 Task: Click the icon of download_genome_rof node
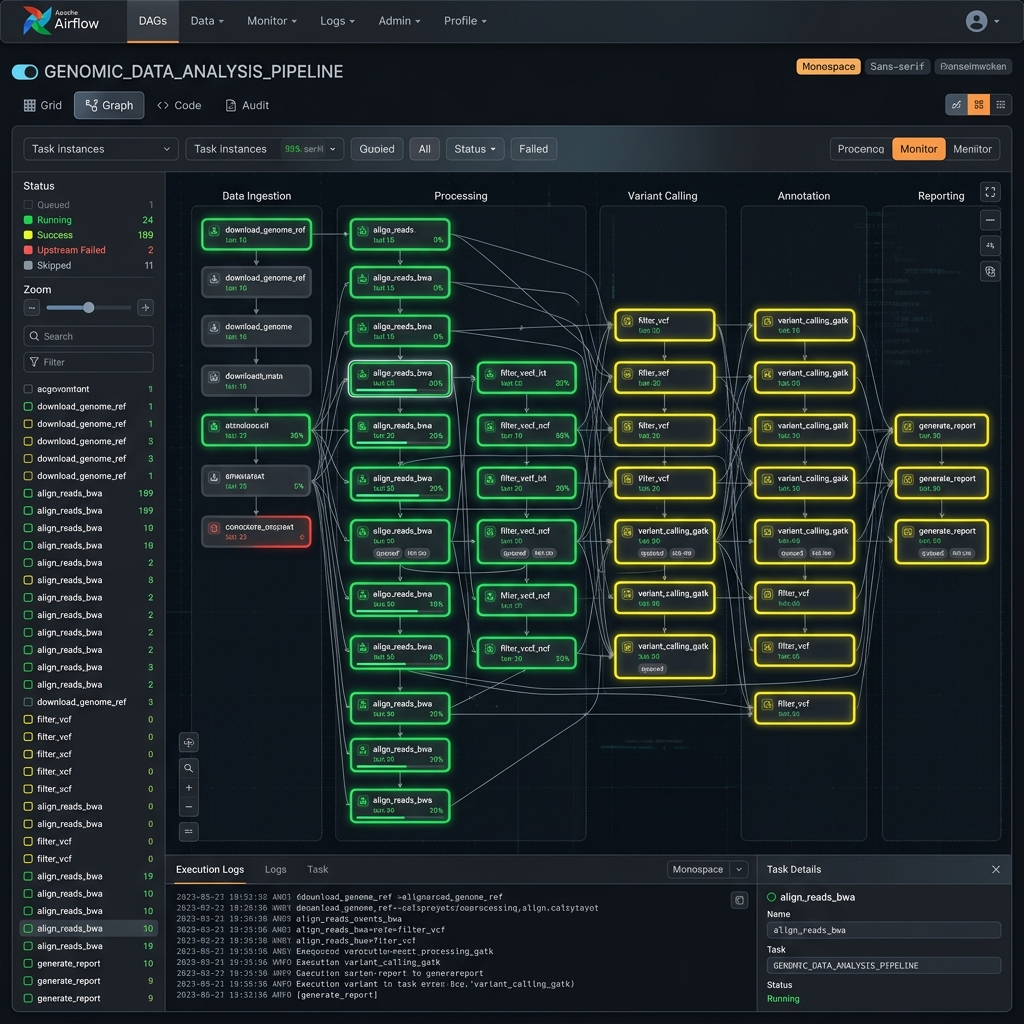pos(214,231)
